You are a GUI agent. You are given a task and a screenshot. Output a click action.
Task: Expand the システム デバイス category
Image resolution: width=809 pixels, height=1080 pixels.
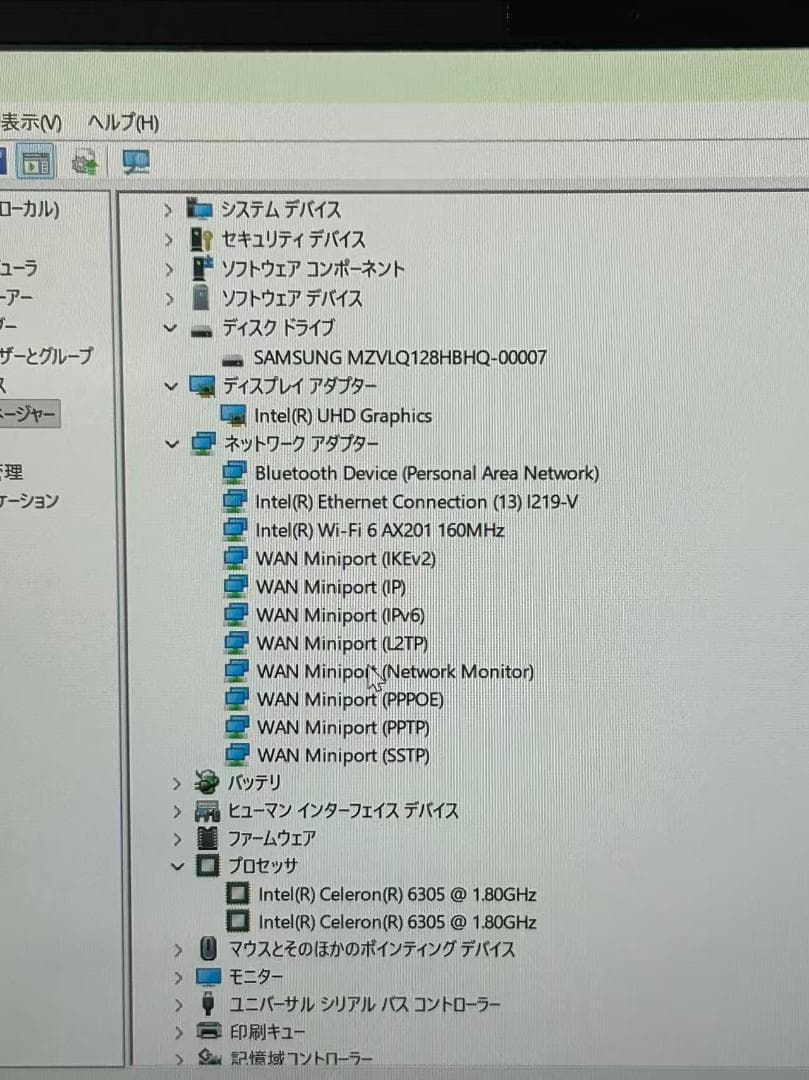(168, 210)
